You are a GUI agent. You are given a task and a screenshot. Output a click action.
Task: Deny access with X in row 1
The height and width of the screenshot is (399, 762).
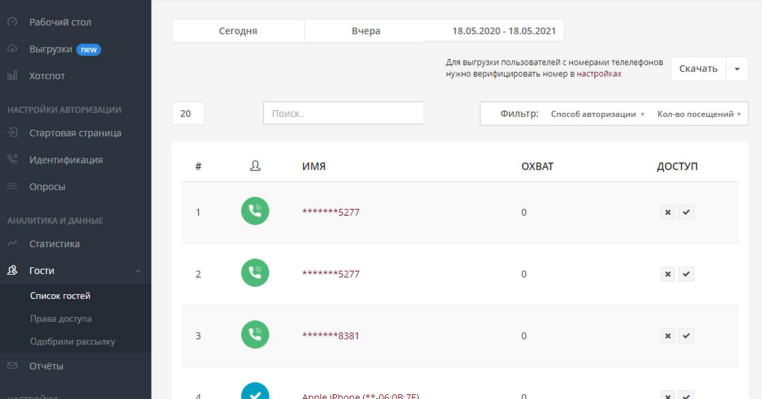point(668,212)
